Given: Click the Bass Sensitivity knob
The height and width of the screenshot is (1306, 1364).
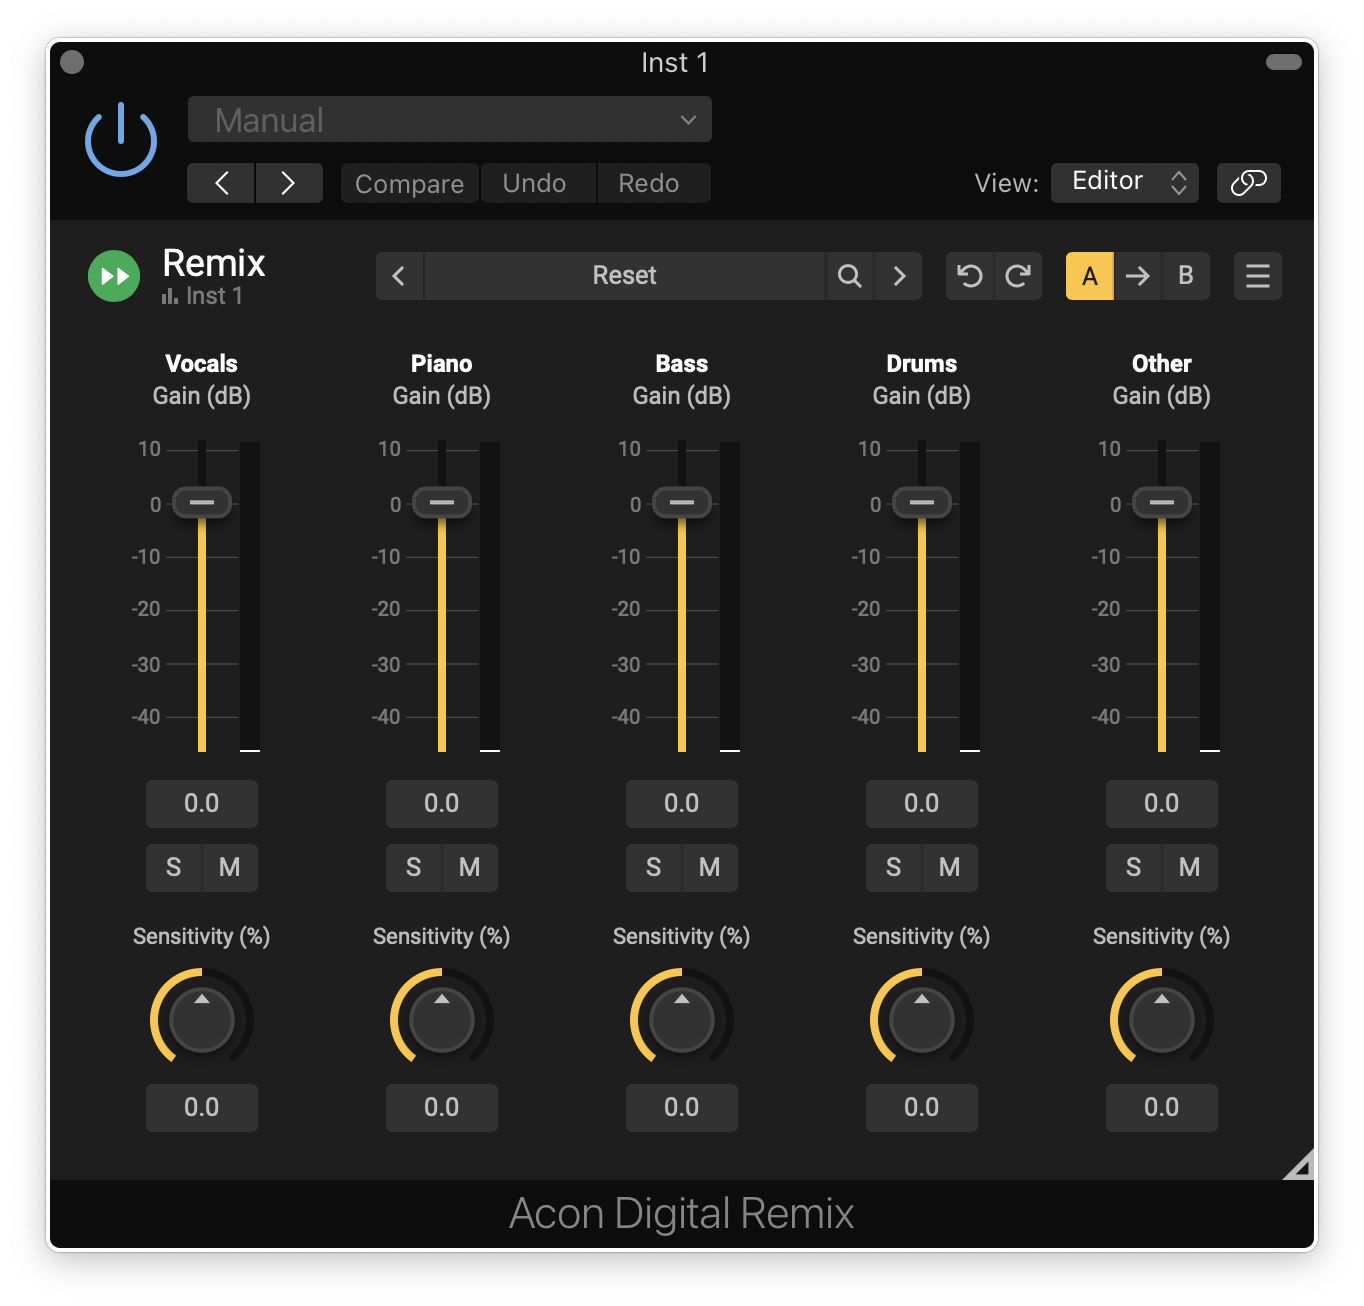Looking at the screenshot, I should click(x=682, y=1019).
